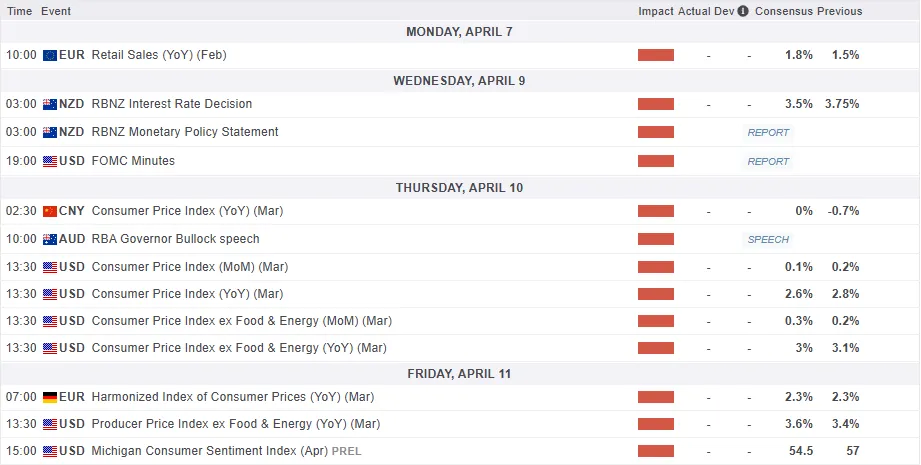Click the Impact column header
The width and height of the screenshot is (921, 465).
pos(656,11)
